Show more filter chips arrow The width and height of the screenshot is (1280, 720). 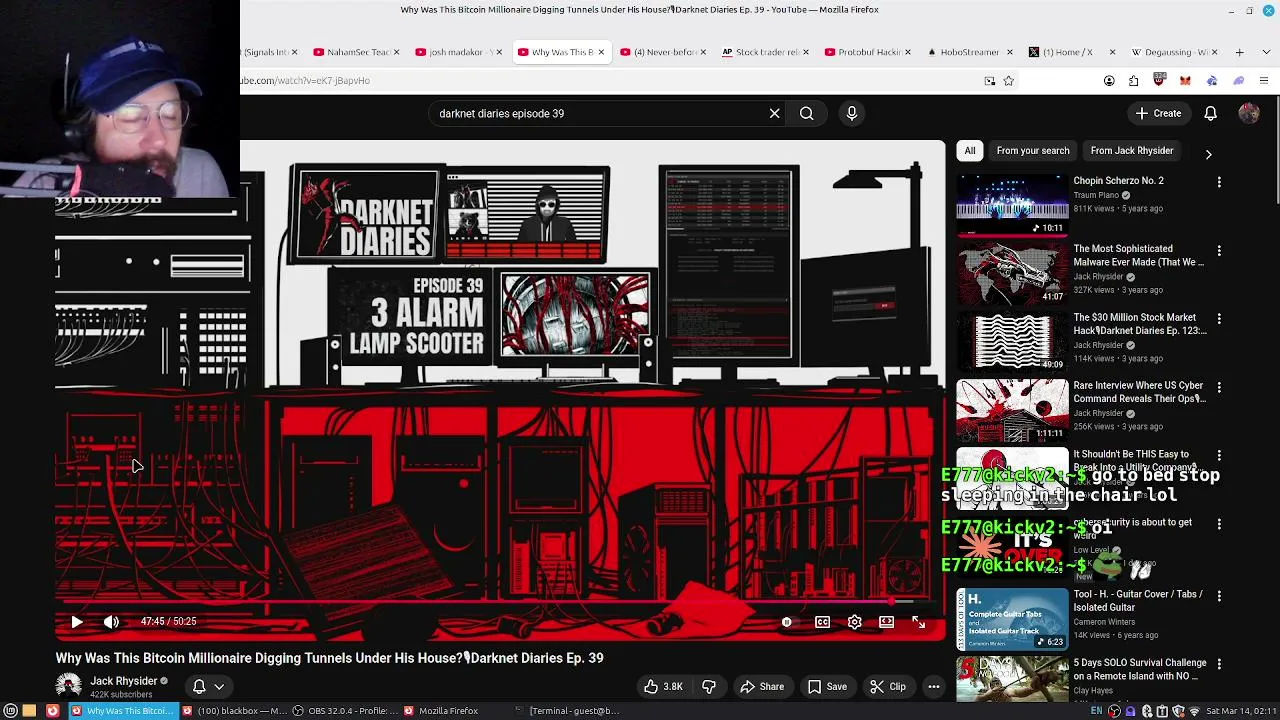[1208, 154]
